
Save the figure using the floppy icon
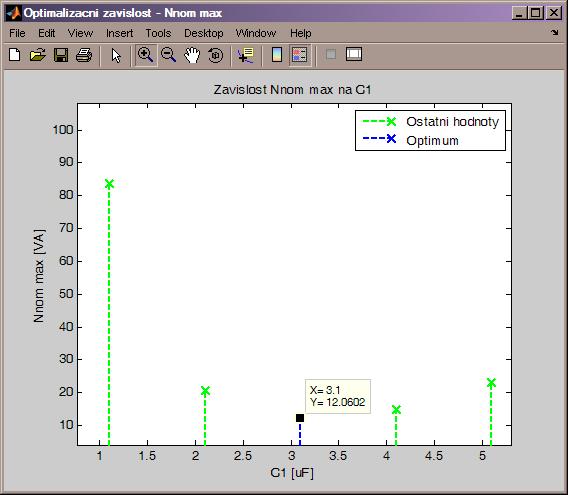pyautogui.click(x=61, y=55)
